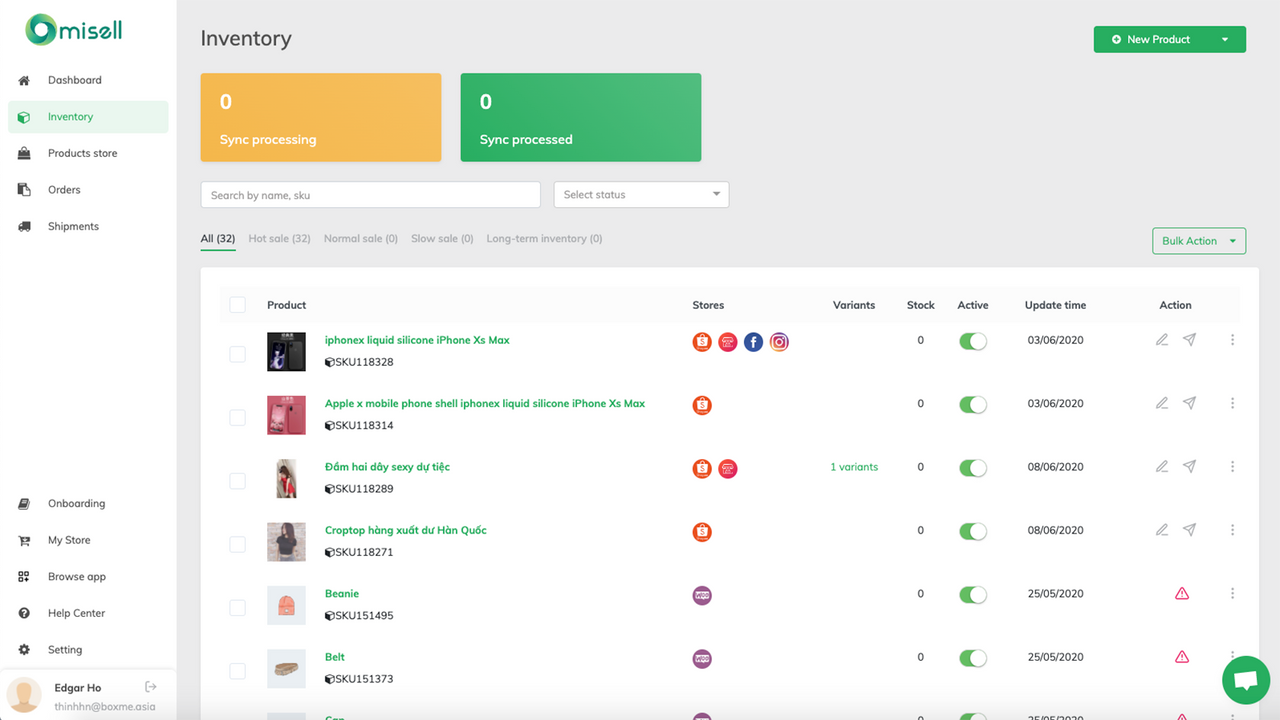Viewport: 1280px width, 720px height.
Task: Open the New Product dropdown arrow
Action: (1227, 39)
